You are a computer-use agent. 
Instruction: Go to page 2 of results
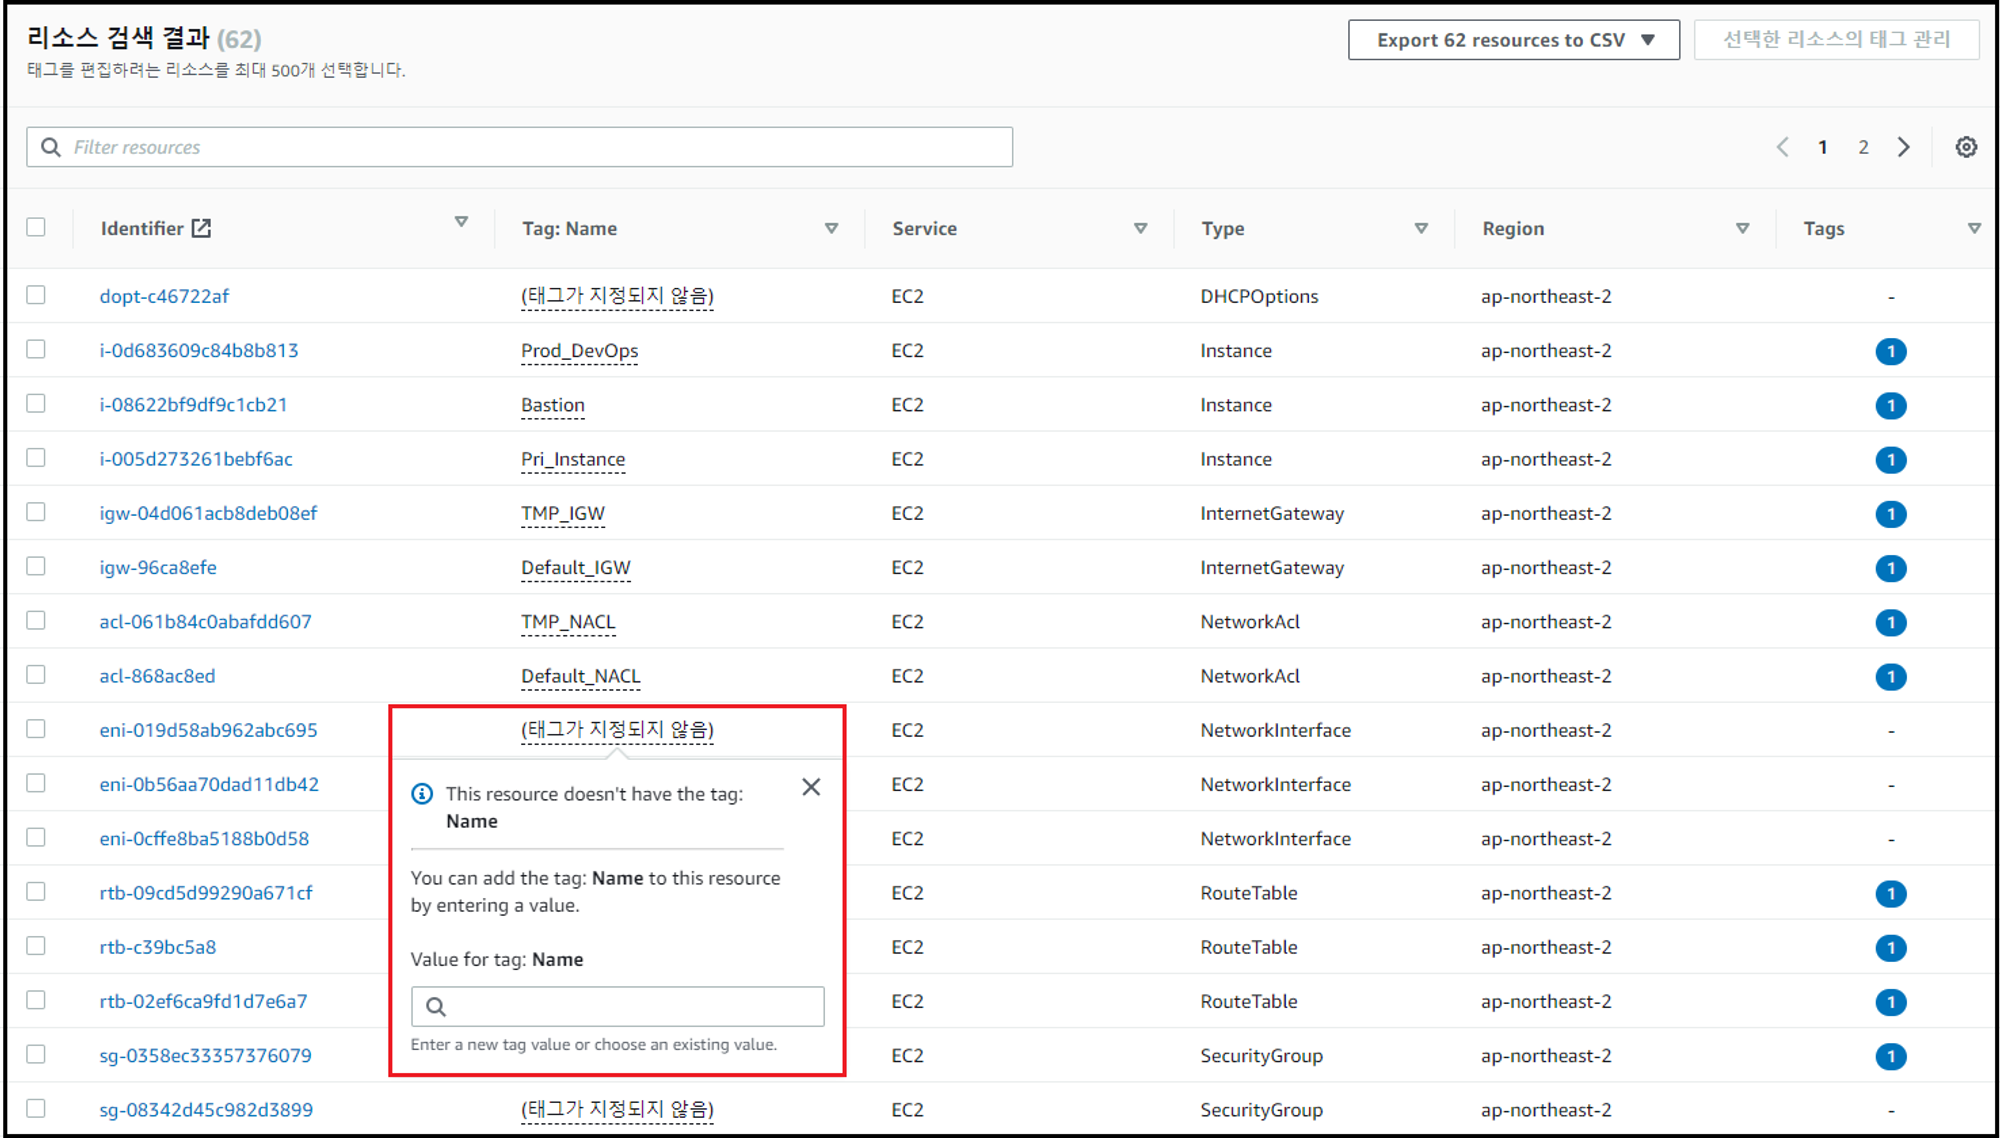1863,147
